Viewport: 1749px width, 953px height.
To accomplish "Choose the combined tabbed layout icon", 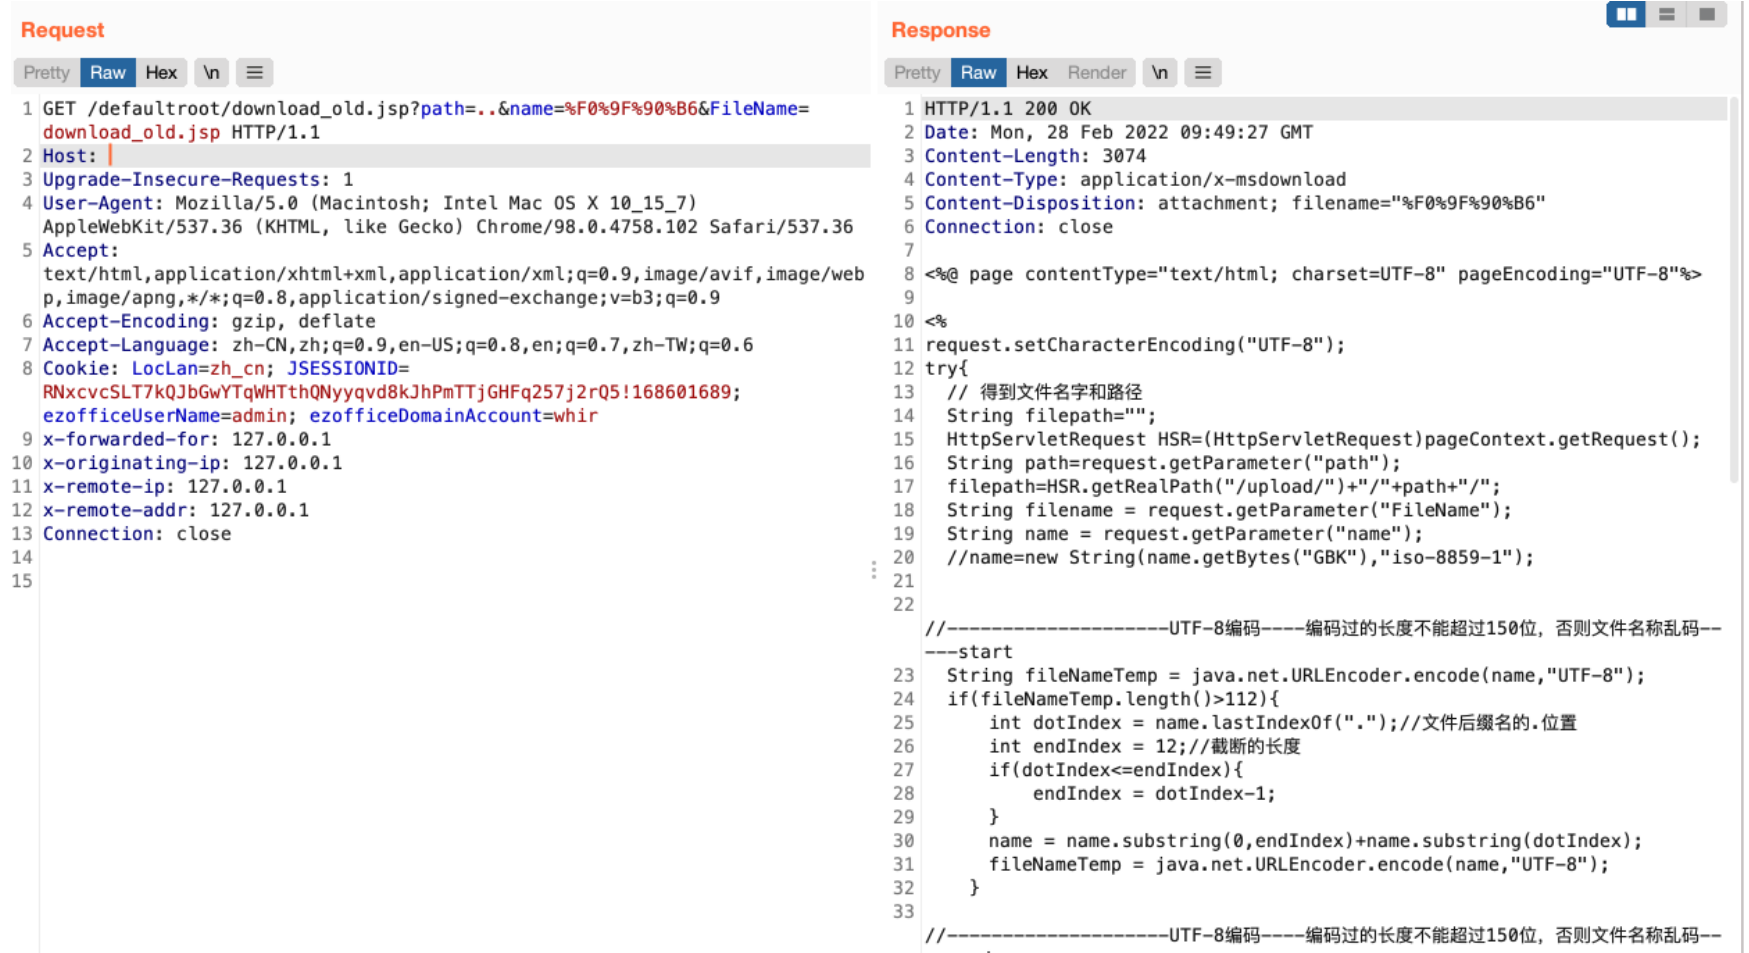I will (1707, 14).
